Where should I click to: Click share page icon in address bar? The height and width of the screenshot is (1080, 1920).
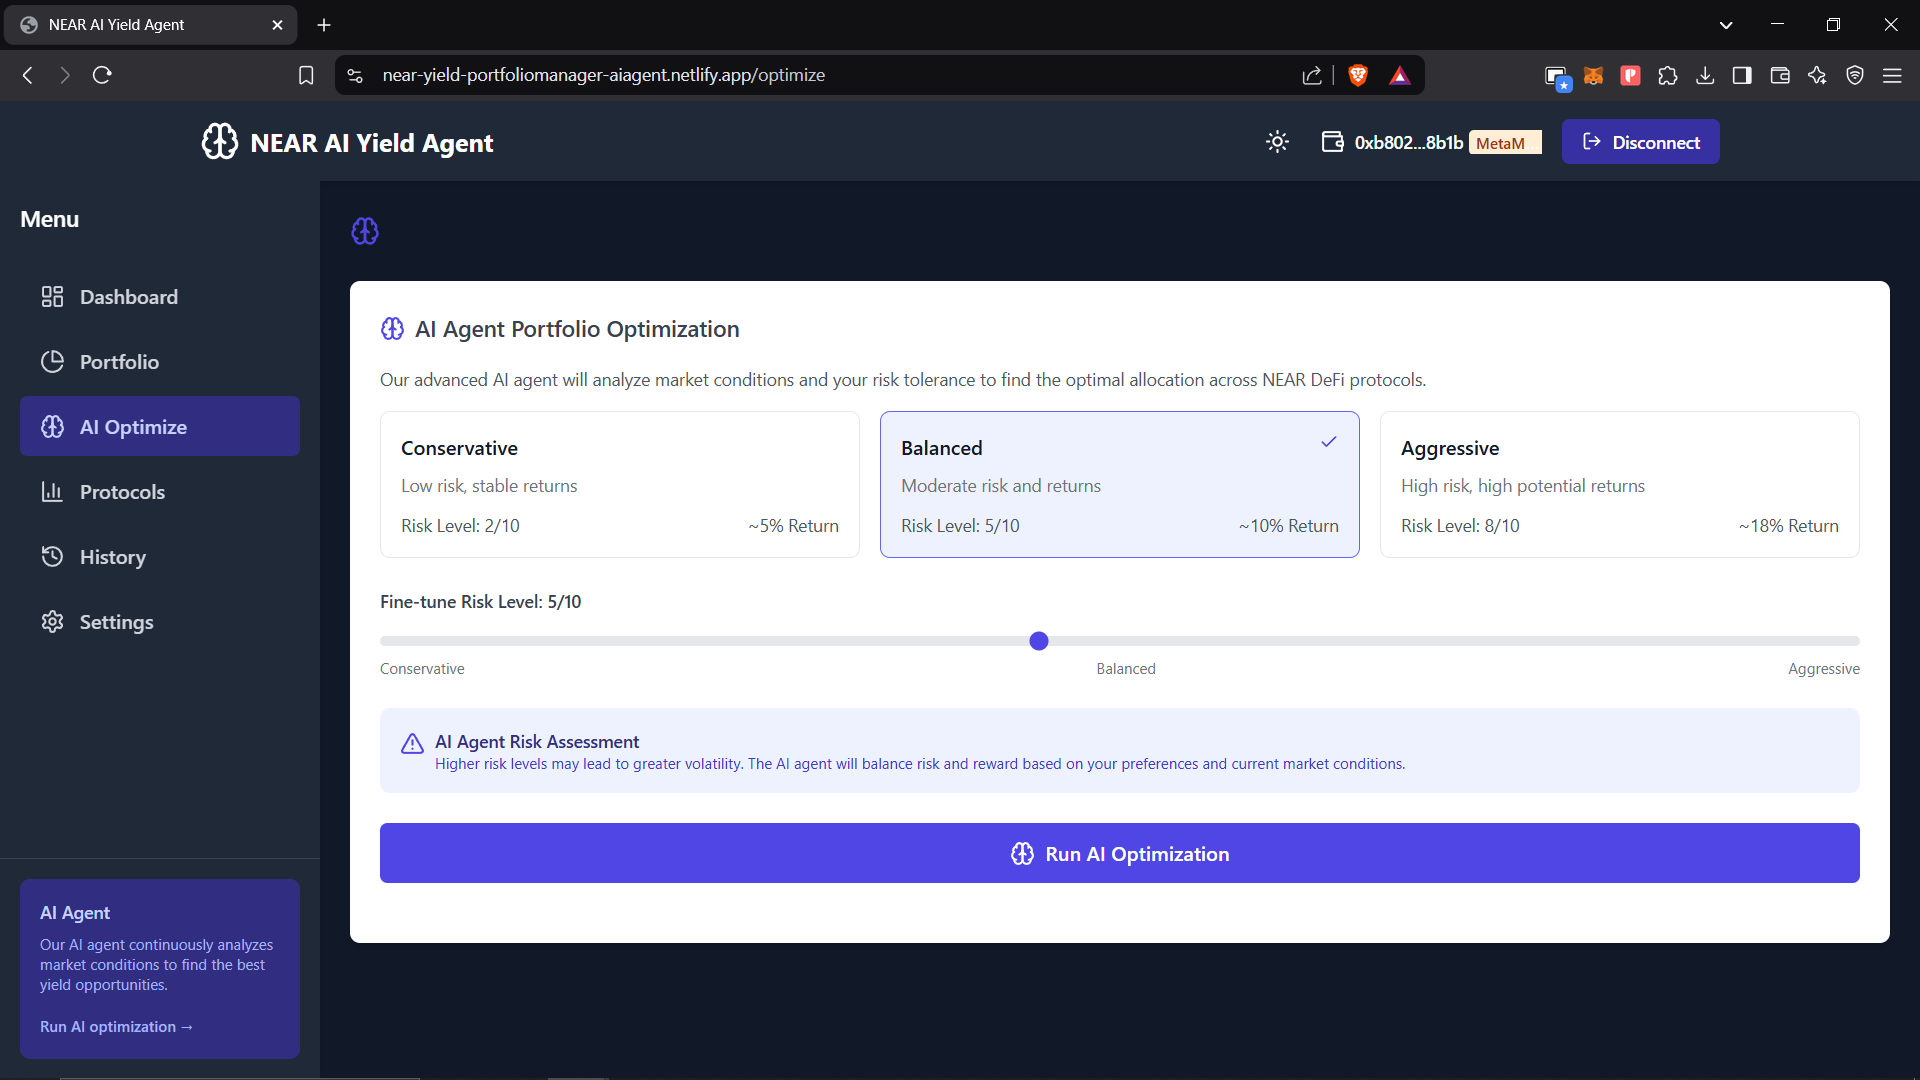pos(1312,75)
